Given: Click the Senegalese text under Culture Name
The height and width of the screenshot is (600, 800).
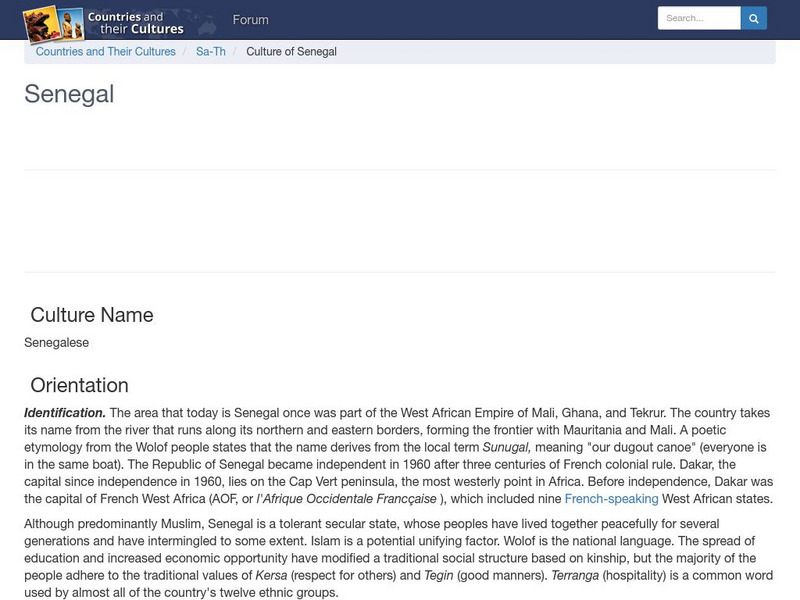Looking at the screenshot, I should pos(57,342).
